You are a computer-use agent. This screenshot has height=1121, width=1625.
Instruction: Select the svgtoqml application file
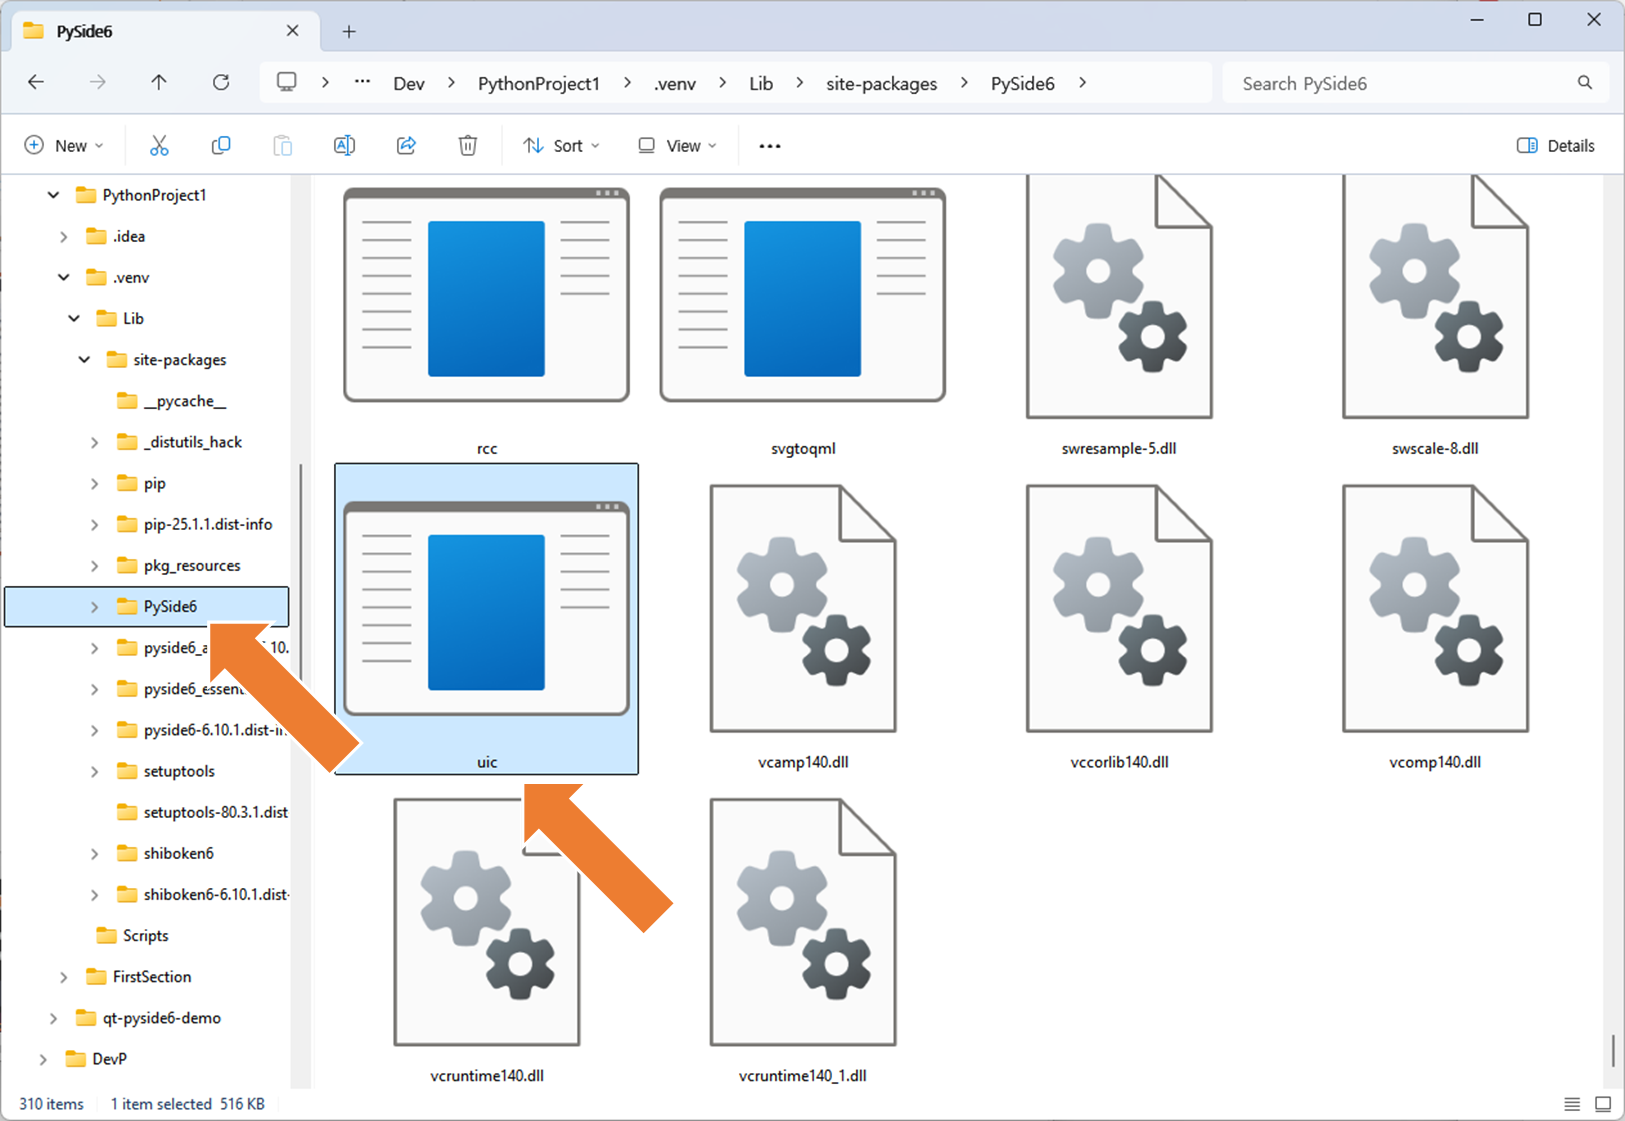[803, 318]
